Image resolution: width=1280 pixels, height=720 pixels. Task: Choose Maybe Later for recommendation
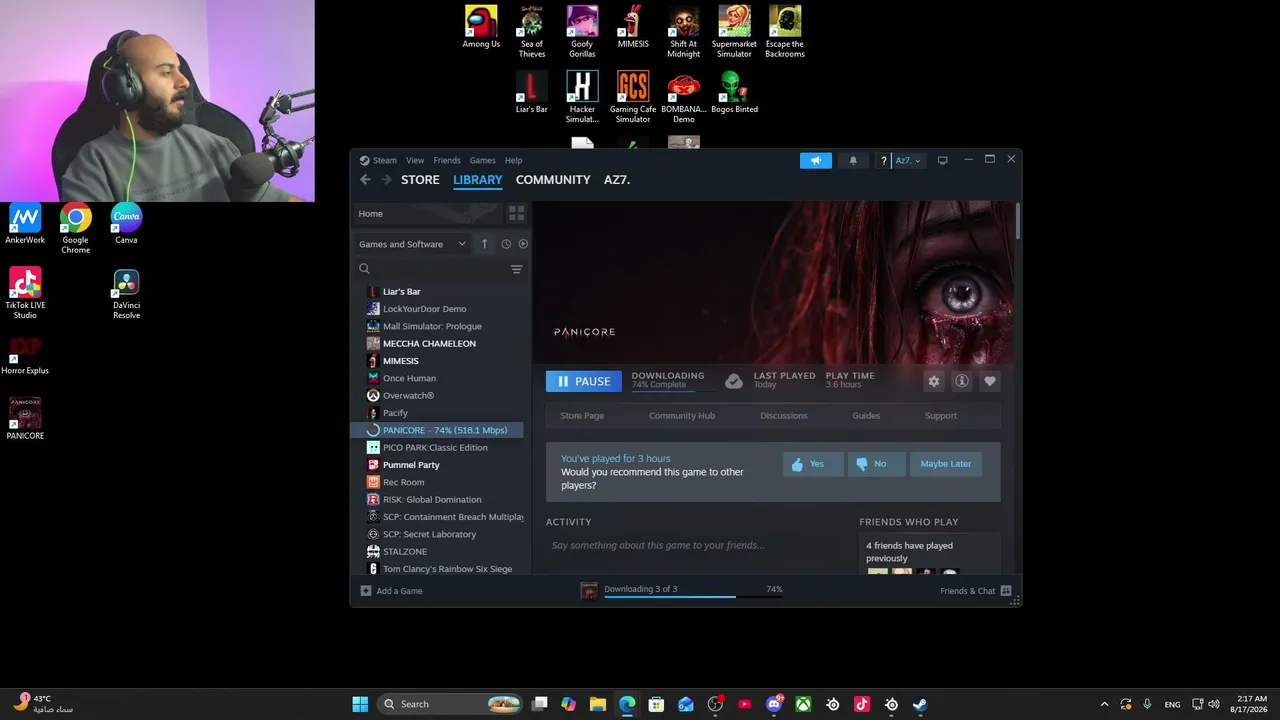[x=946, y=464]
